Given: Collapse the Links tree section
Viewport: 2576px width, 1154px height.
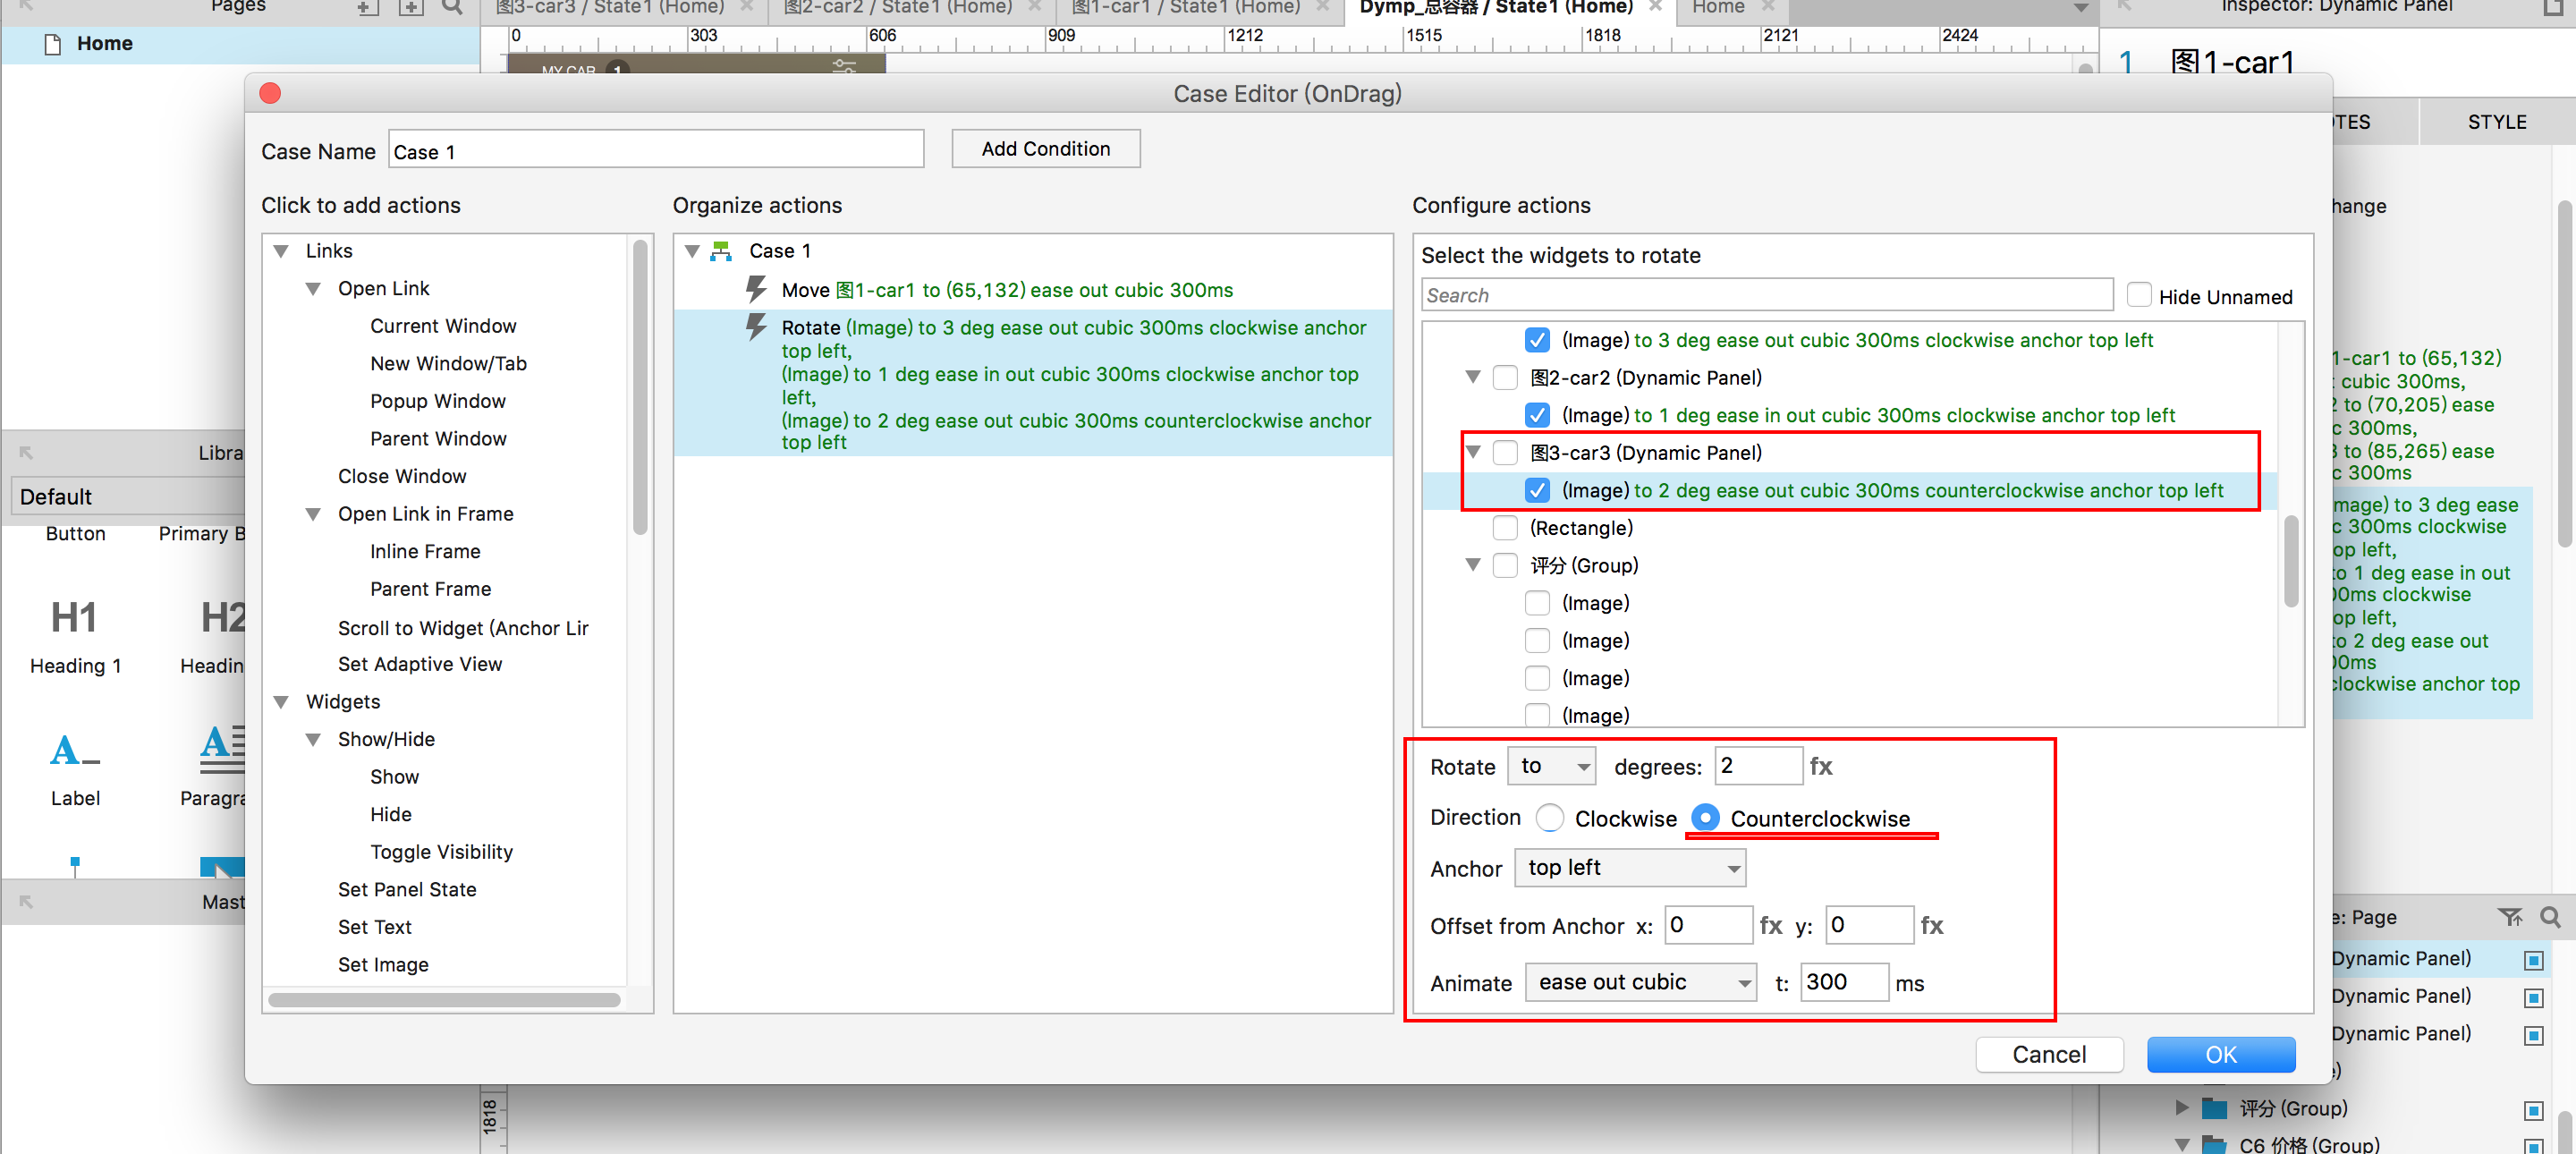Looking at the screenshot, I should pyautogui.click(x=282, y=251).
